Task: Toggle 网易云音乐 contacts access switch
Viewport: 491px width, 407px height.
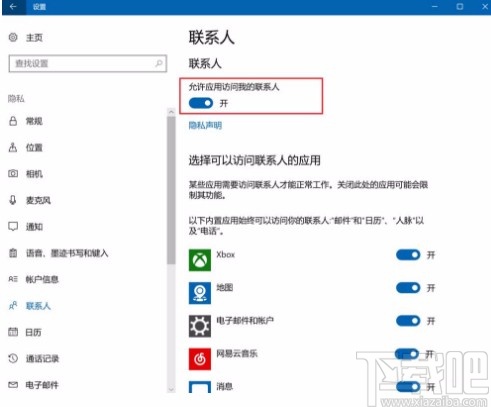Action: click(x=407, y=354)
